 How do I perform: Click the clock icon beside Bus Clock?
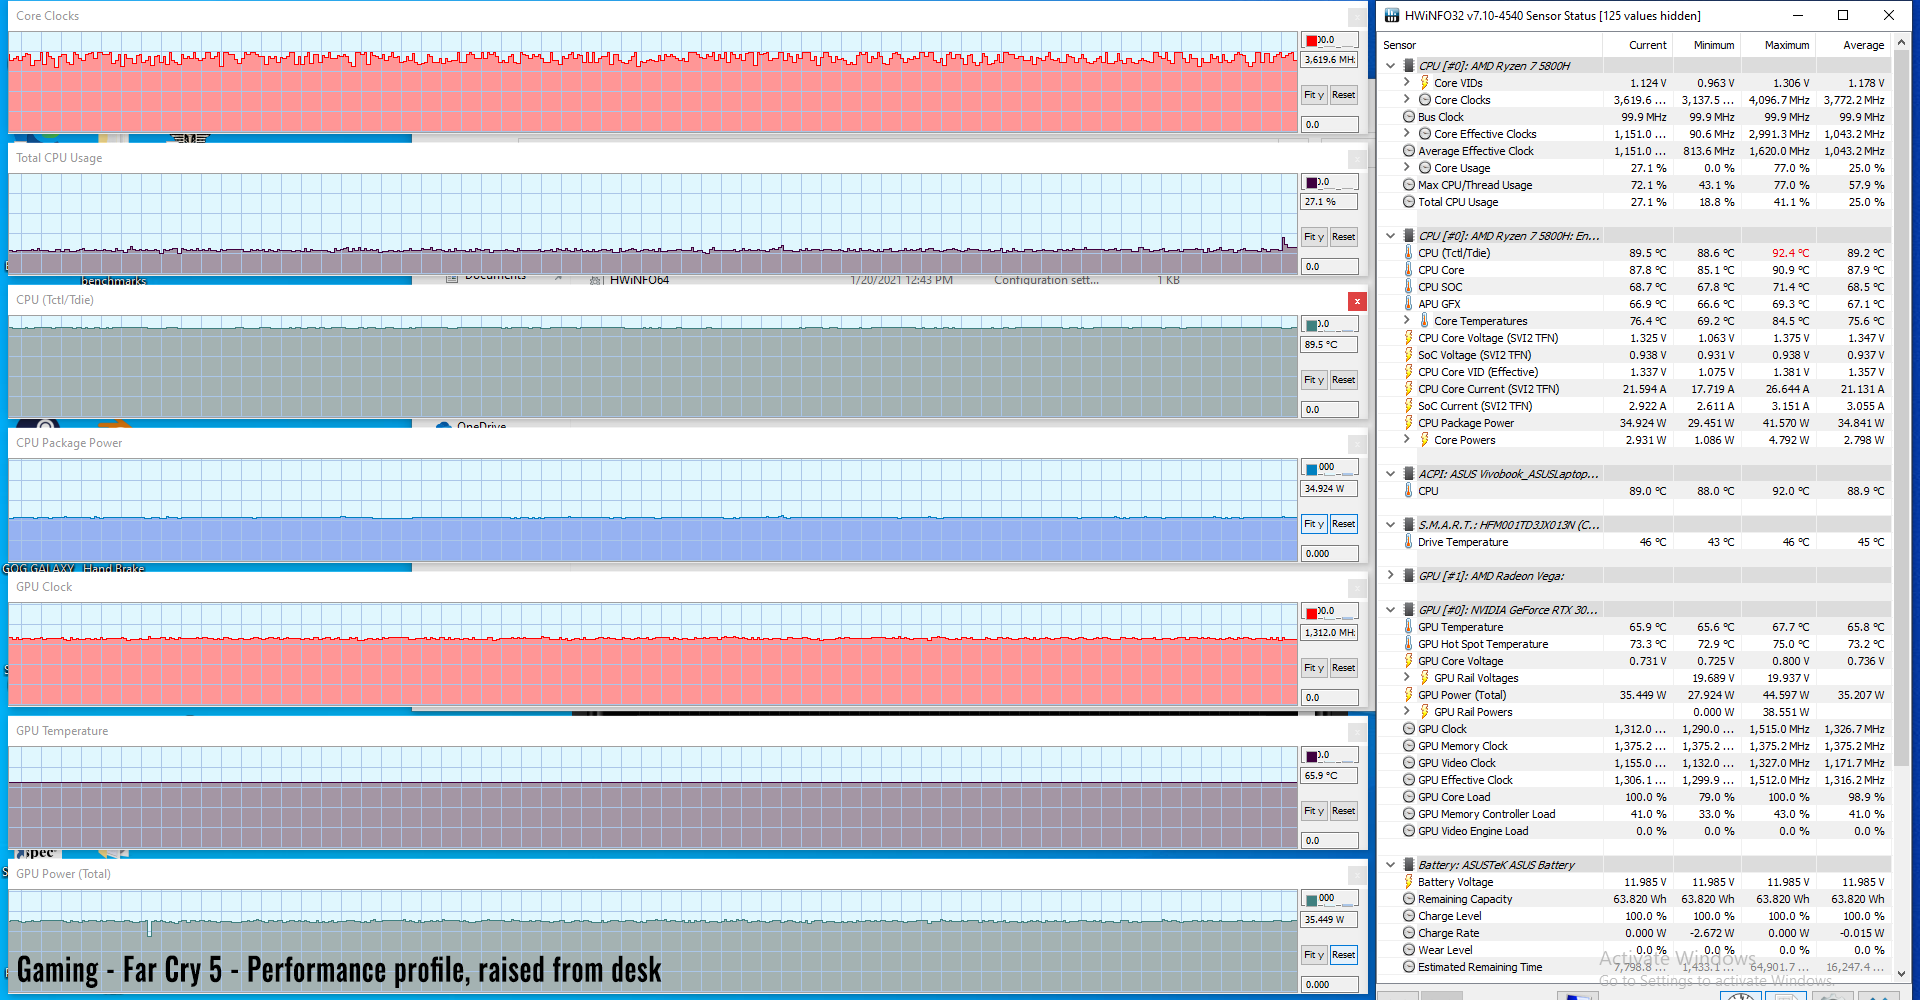point(1409,117)
